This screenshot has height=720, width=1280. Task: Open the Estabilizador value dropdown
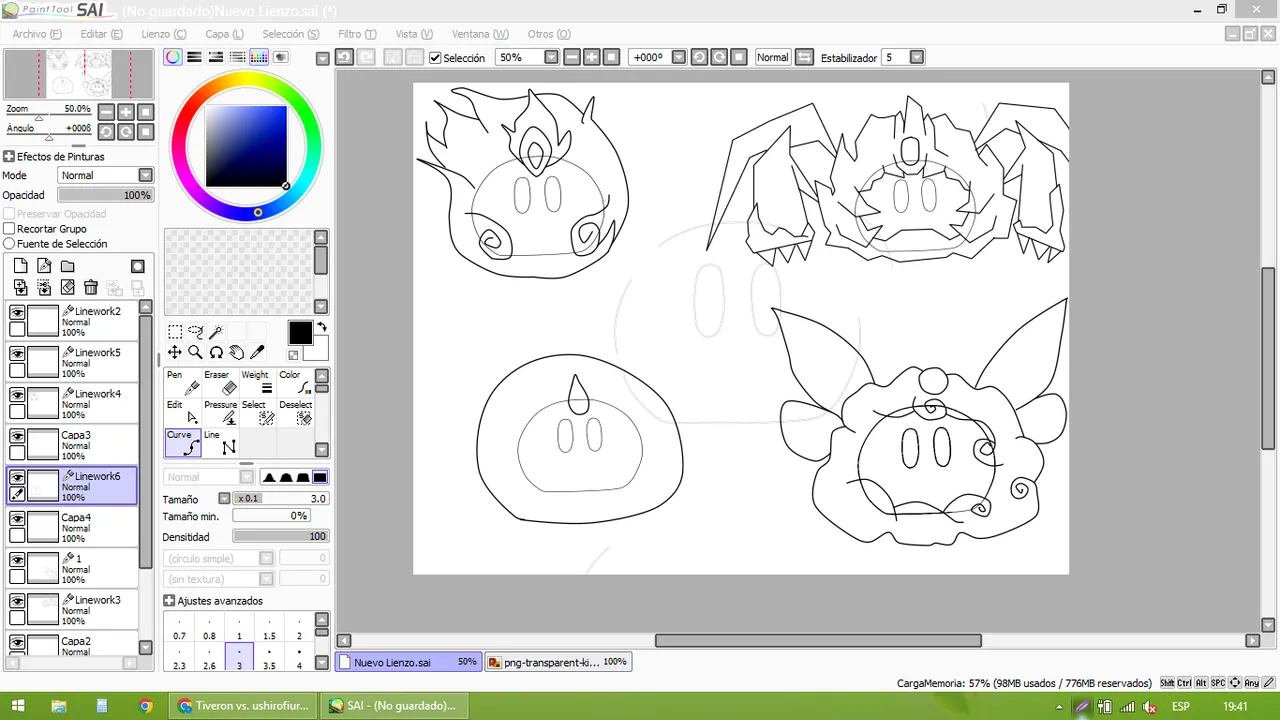click(917, 57)
